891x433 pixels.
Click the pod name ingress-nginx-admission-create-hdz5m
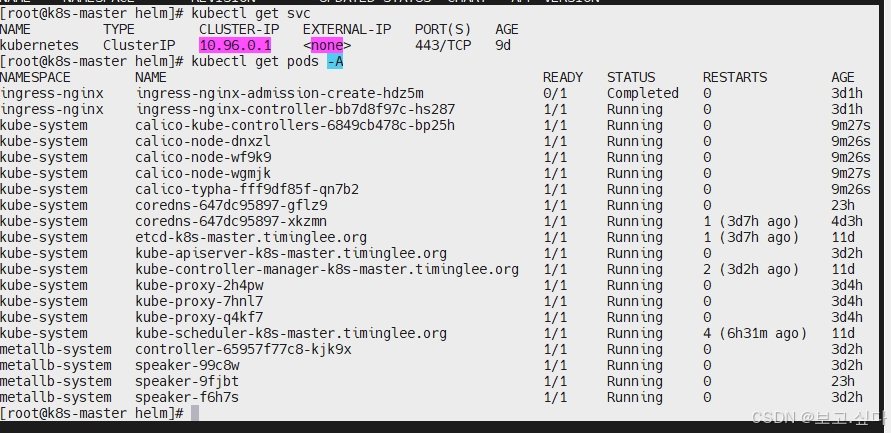coord(279,93)
